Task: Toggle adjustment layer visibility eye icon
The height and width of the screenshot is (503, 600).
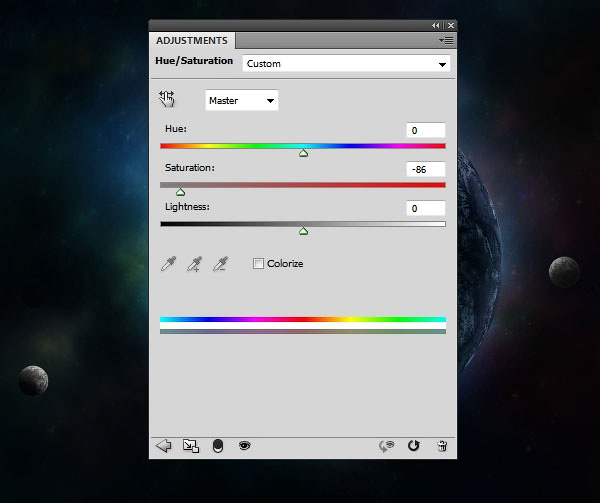Action: pos(245,445)
